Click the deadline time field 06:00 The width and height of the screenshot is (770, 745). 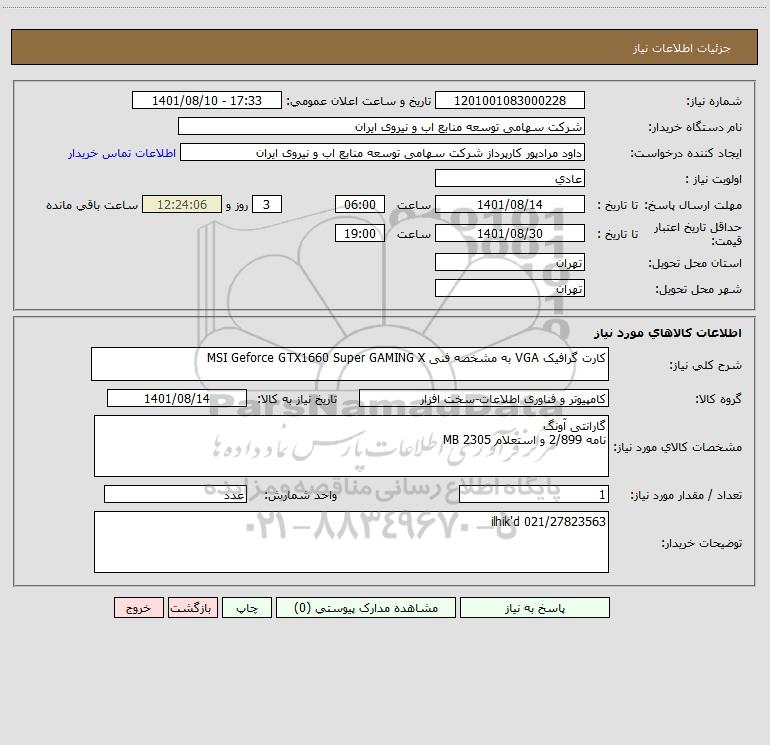359,204
